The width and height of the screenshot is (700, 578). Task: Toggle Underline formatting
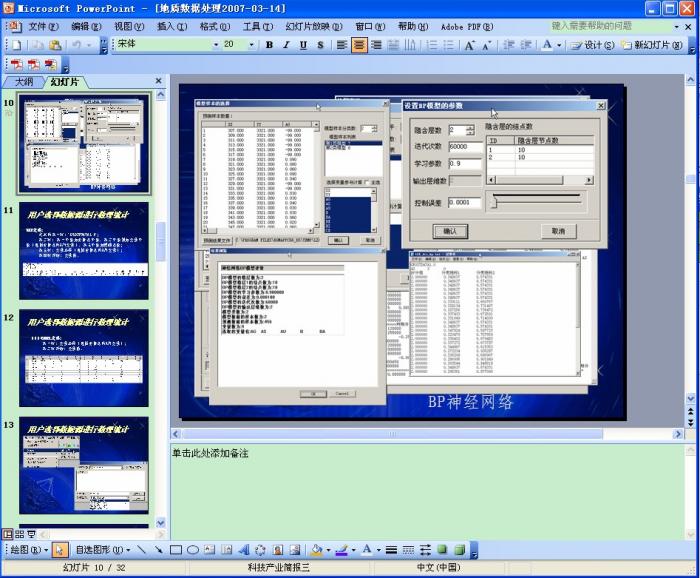click(303, 45)
